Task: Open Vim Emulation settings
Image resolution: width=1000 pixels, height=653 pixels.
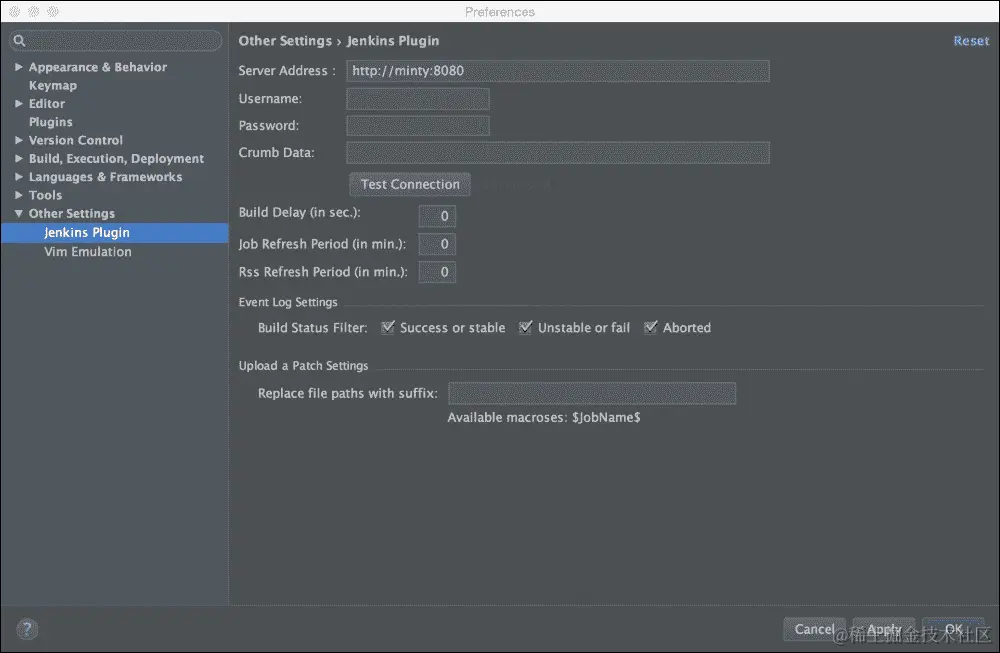Action: click(x=88, y=252)
